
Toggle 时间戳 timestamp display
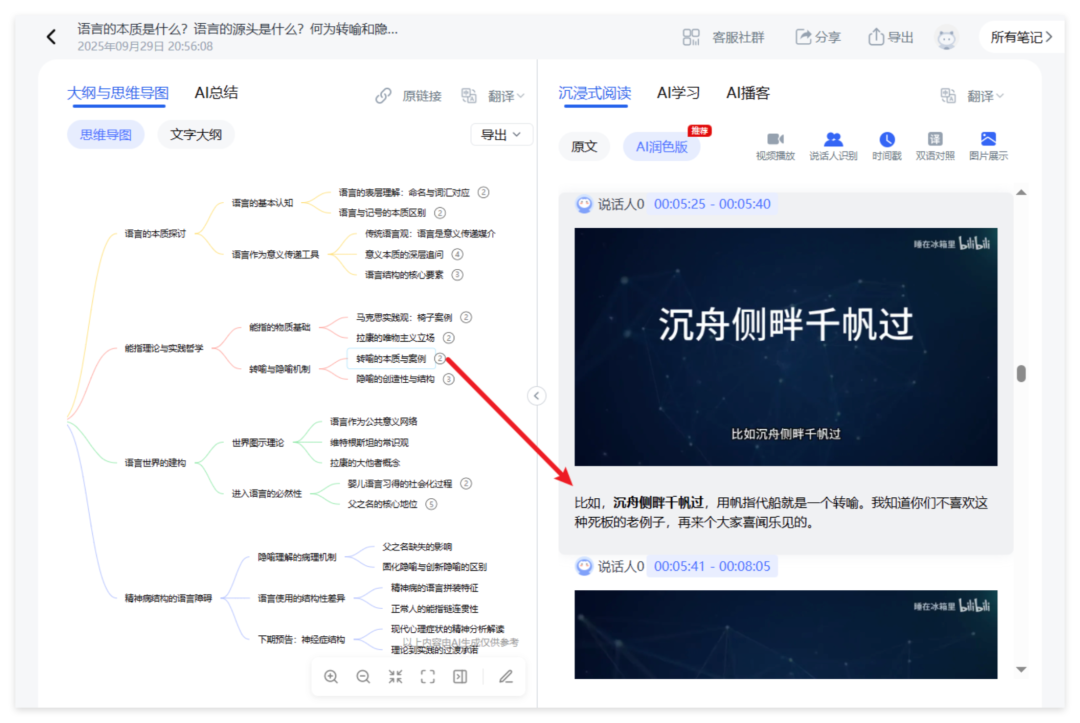coord(887,146)
